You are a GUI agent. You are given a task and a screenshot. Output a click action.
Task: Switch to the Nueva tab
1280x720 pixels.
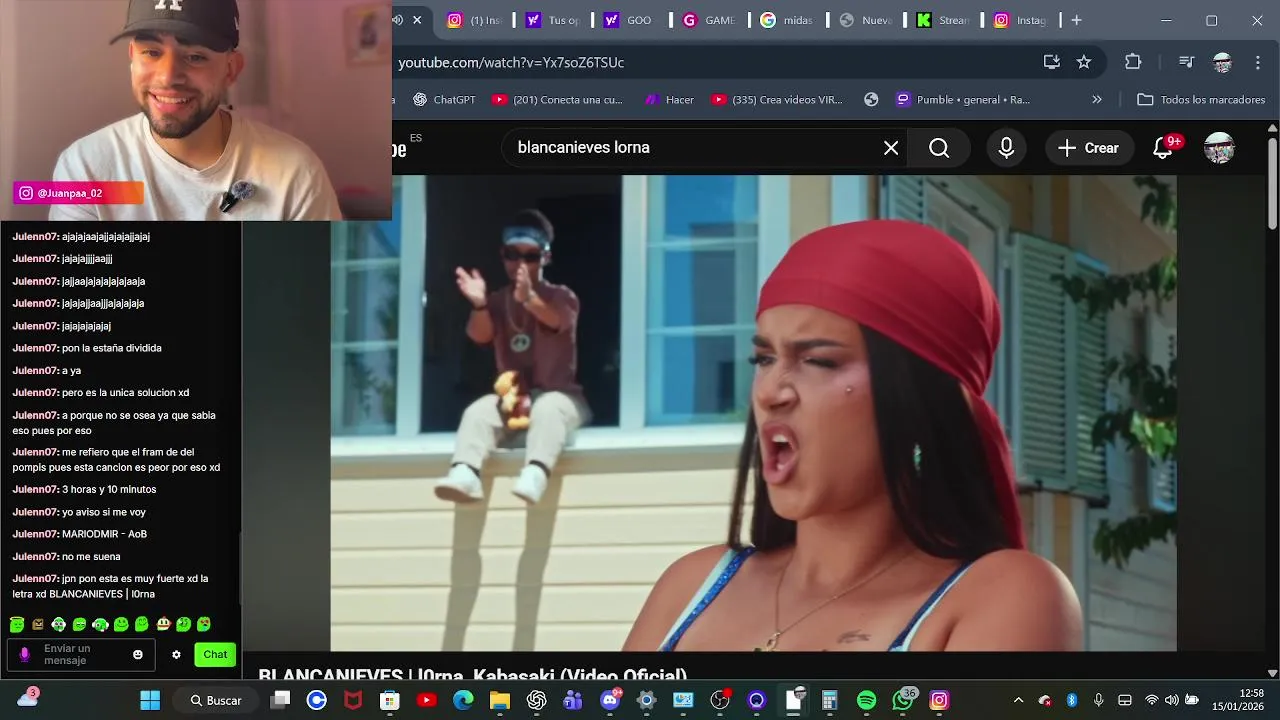tap(865, 20)
